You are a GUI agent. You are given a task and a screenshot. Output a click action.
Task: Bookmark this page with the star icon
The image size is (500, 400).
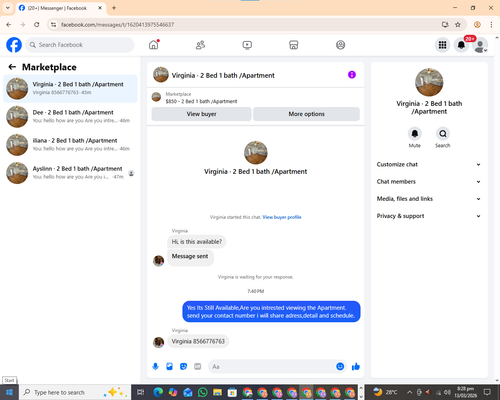click(458, 25)
